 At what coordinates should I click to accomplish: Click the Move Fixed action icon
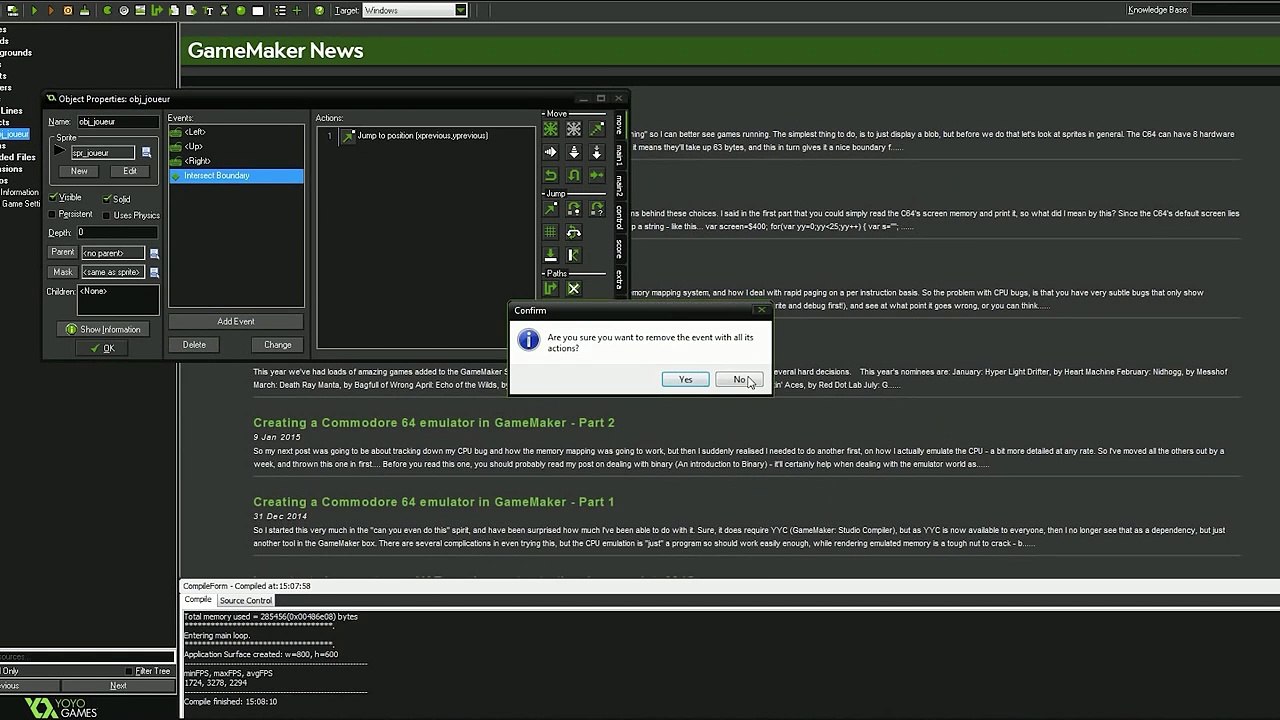550,129
